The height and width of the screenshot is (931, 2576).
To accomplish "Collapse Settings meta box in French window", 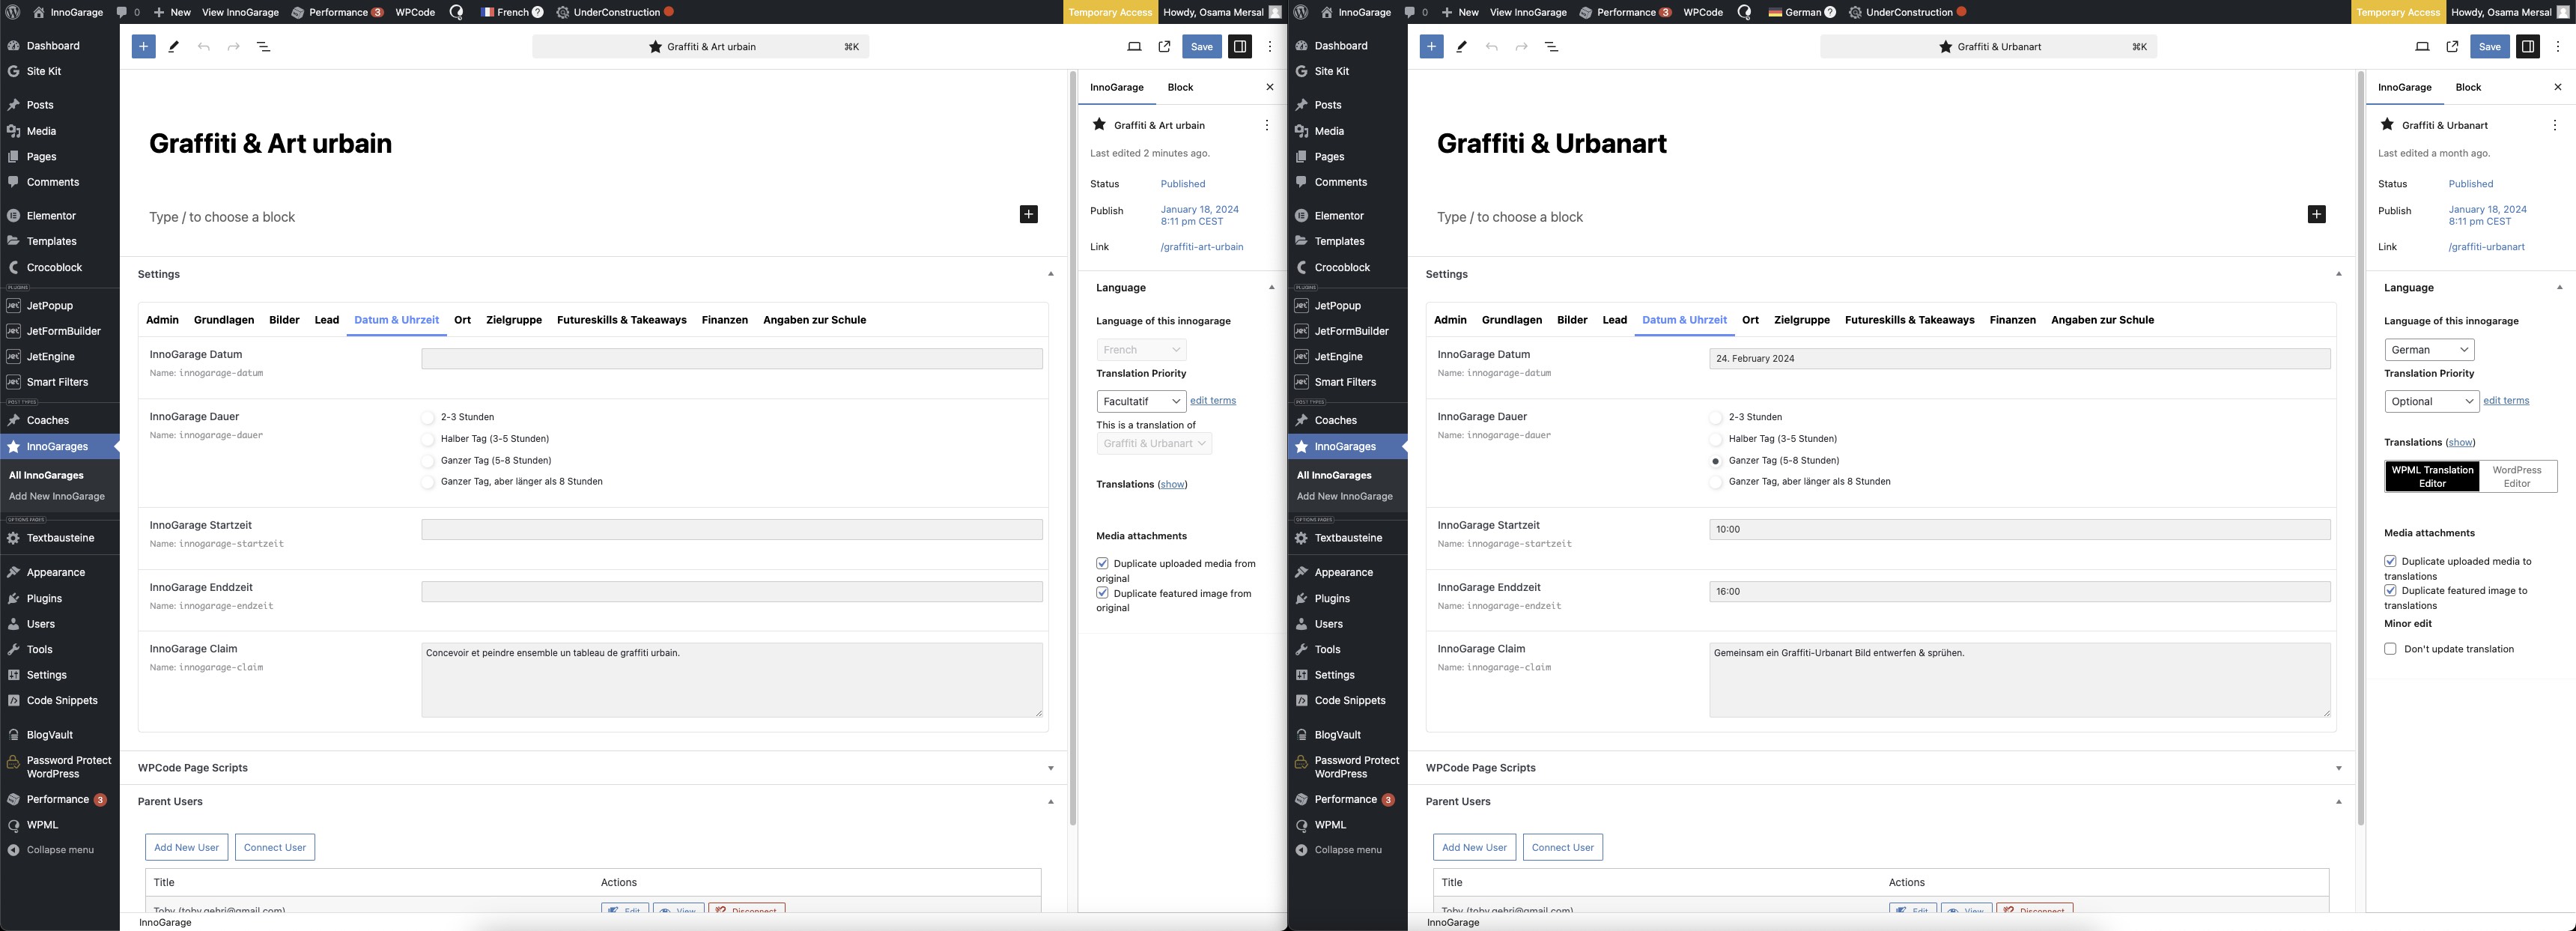I will coord(1050,274).
